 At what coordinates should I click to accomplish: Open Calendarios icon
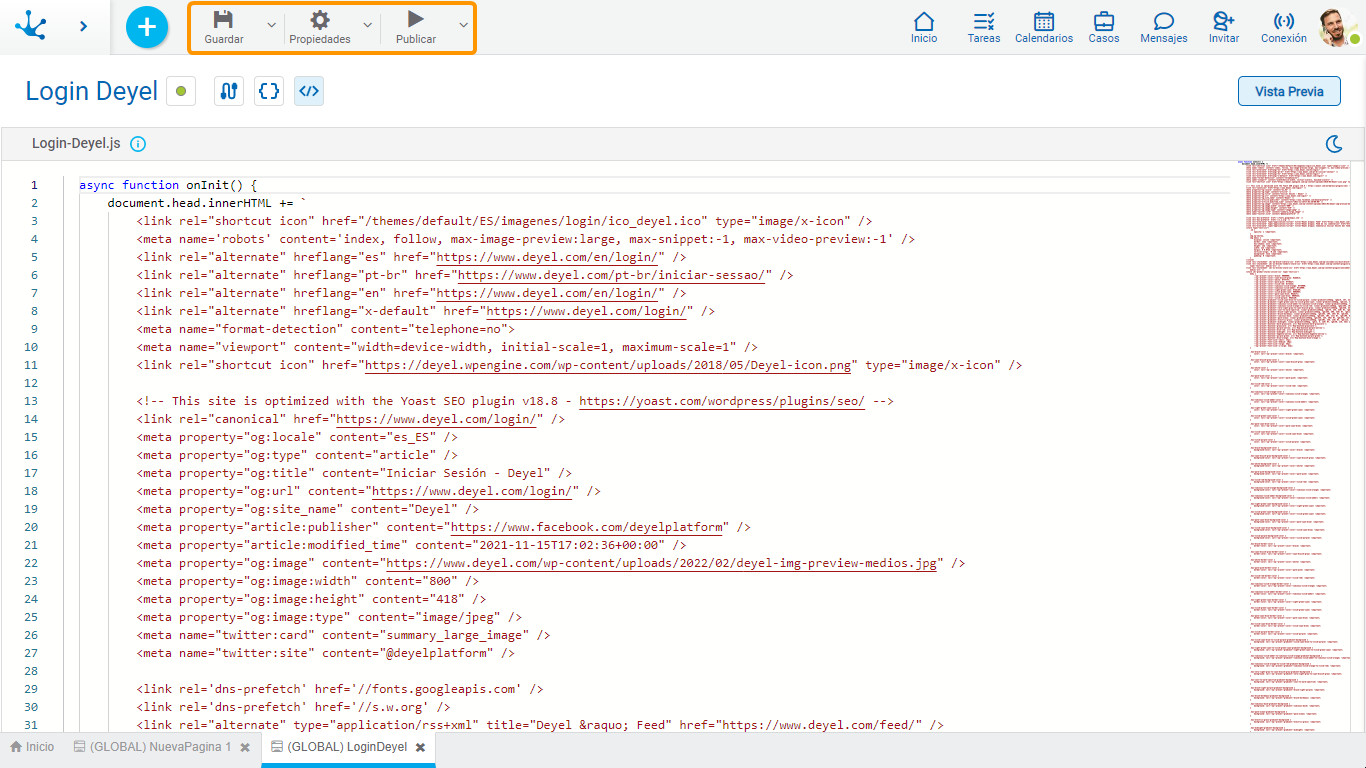(1044, 21)
